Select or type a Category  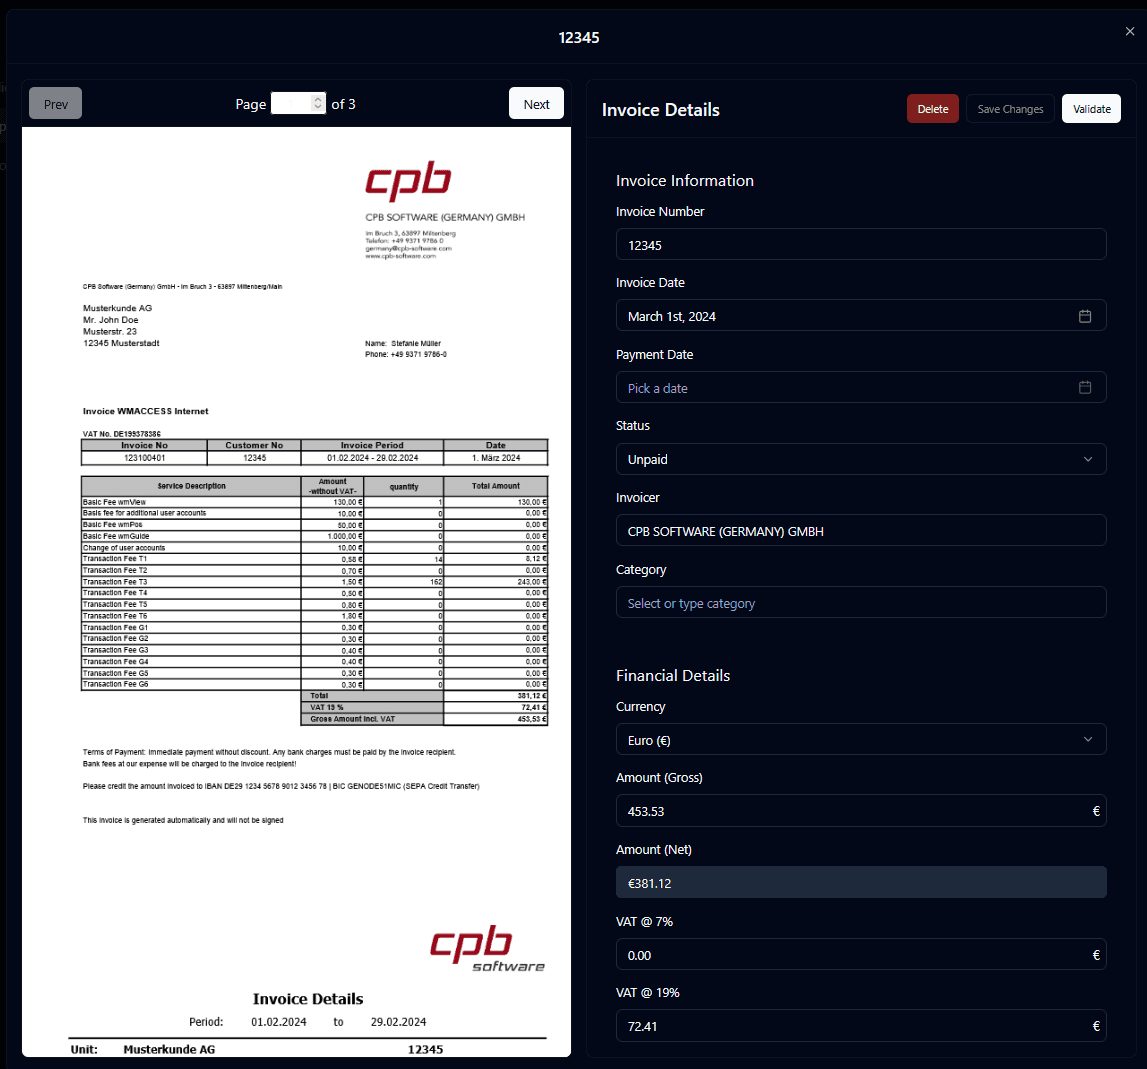point(861,603)
